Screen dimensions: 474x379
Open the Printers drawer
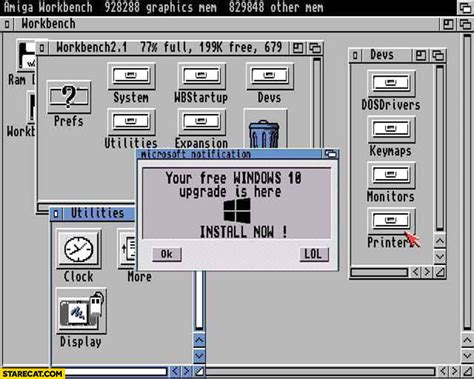coord(391,221)
